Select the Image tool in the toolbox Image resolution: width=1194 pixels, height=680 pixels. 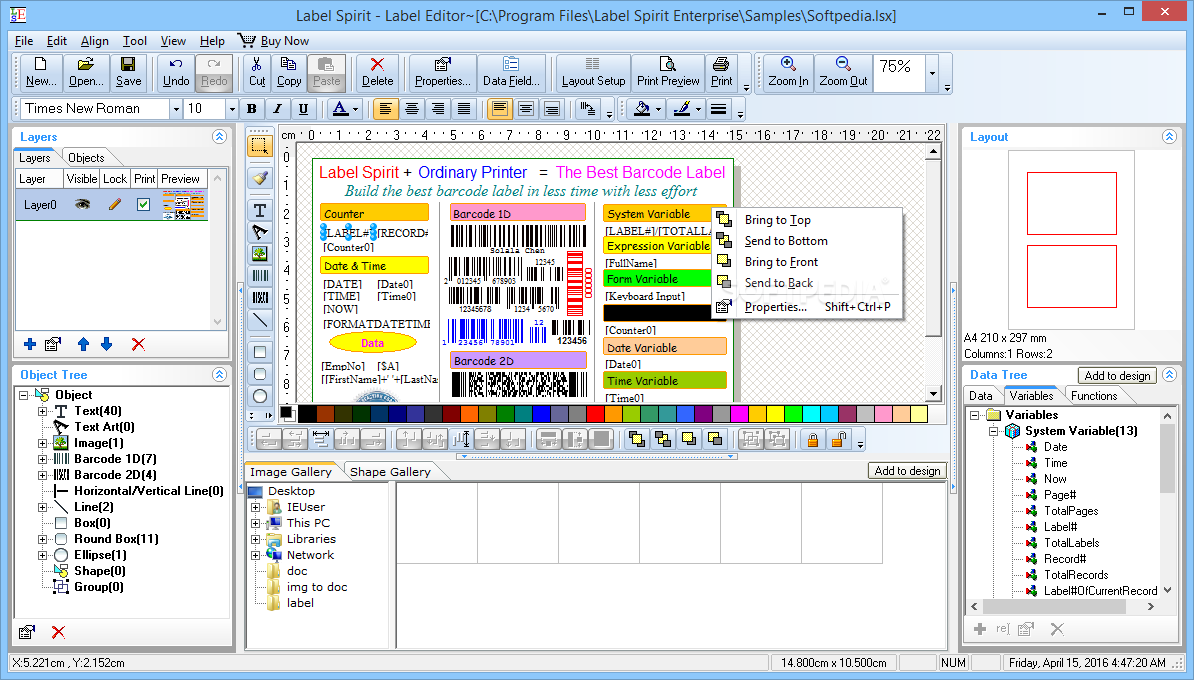[x=260, y=254]
